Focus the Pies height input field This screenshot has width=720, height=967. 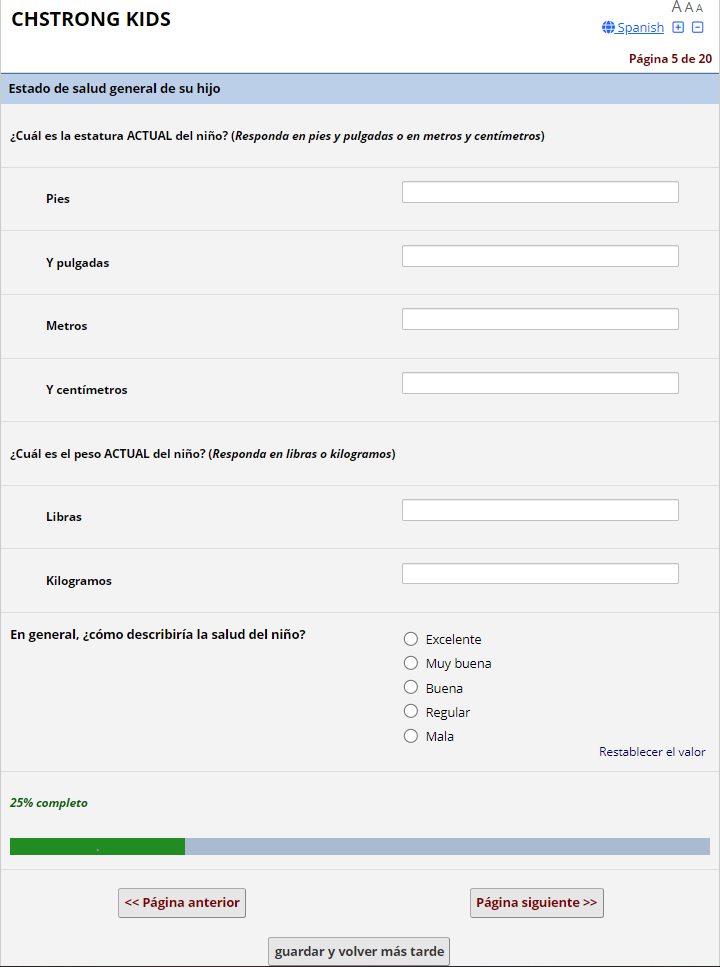point(540,192)
